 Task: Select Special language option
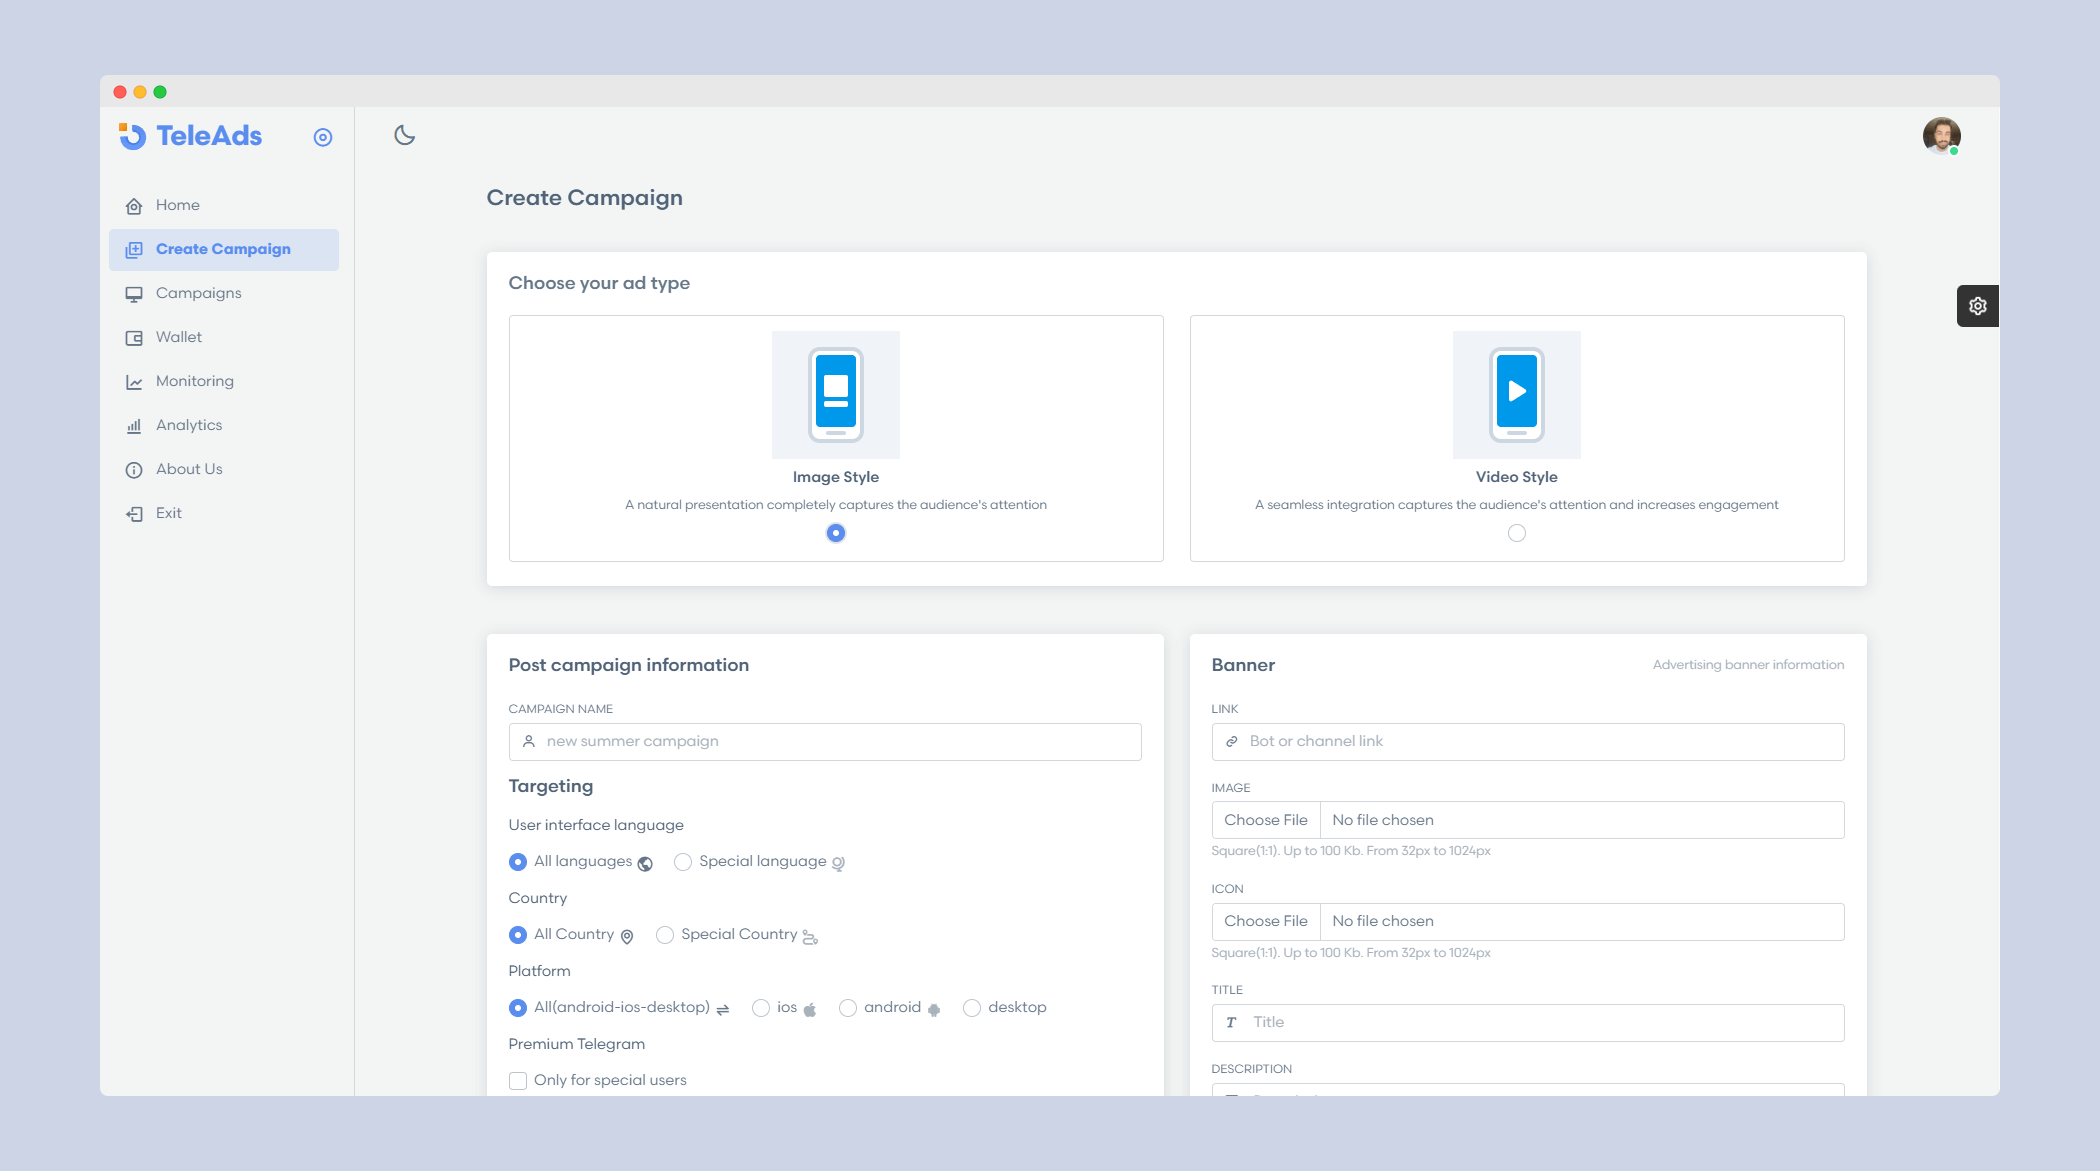click(683, 862)
